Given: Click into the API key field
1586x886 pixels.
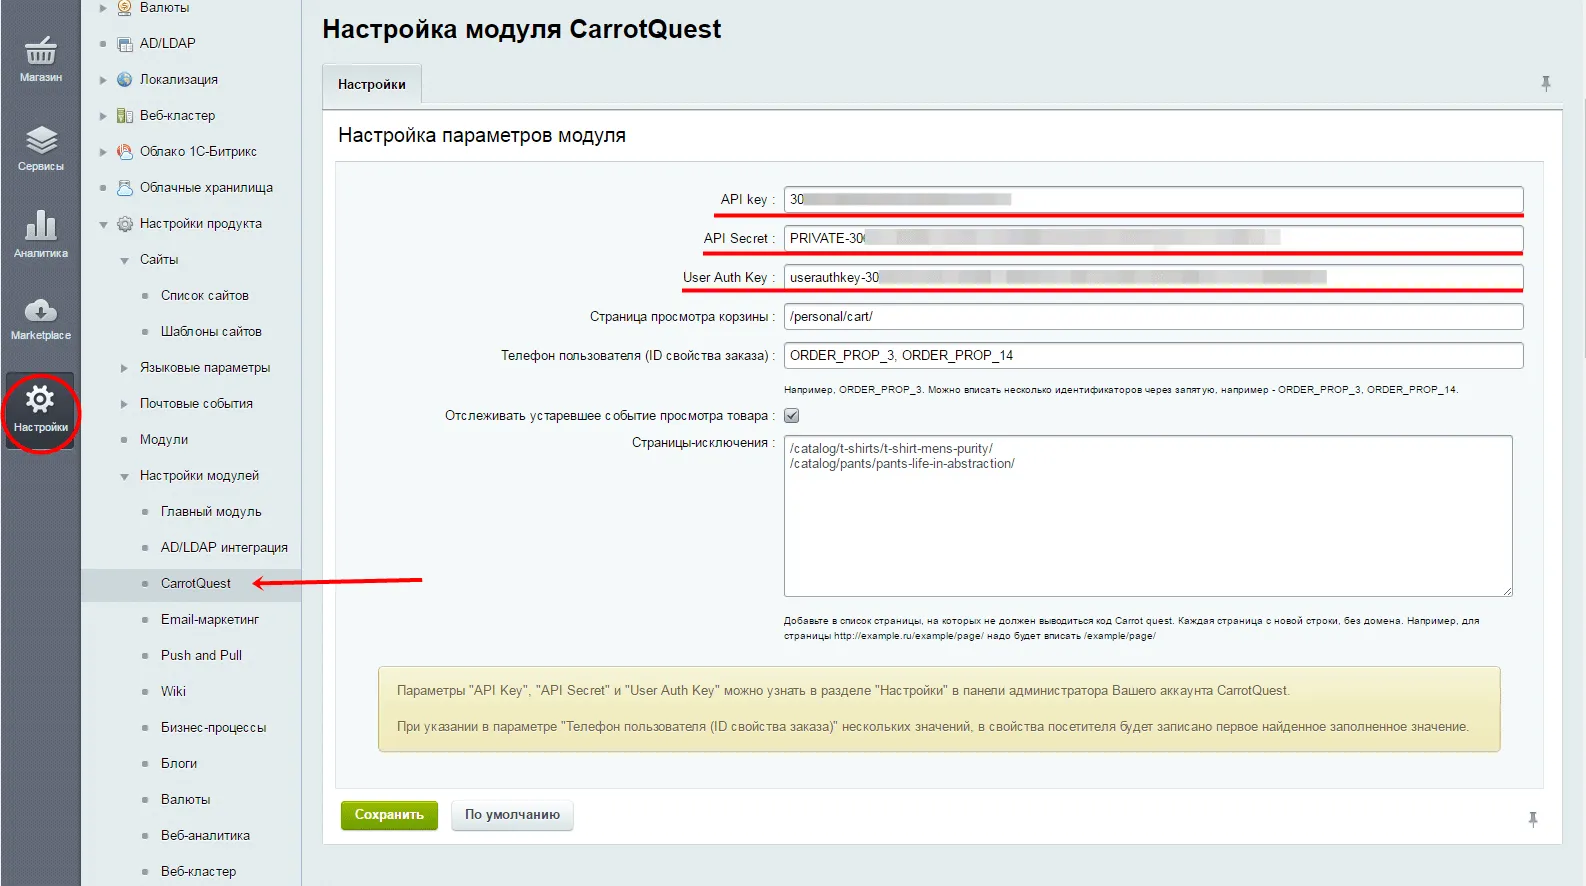Looking at the screenshot, I should [1153, 199].
